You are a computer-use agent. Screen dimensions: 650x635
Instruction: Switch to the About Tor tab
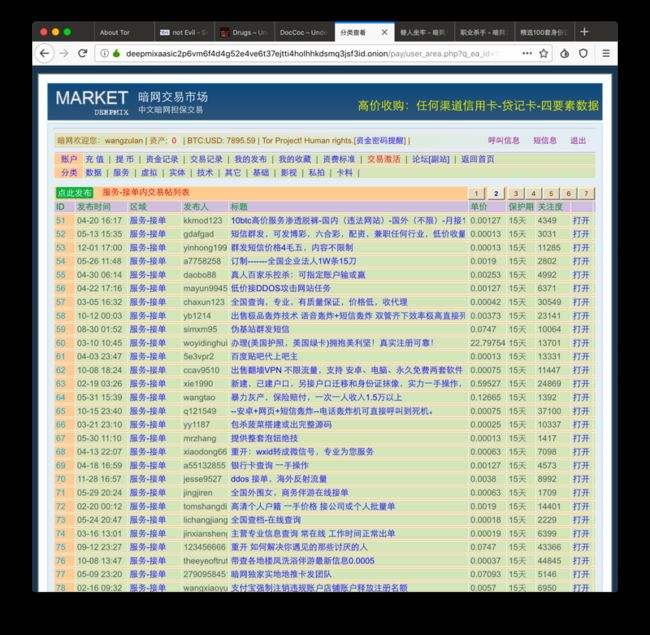click(x=123, y=32)
